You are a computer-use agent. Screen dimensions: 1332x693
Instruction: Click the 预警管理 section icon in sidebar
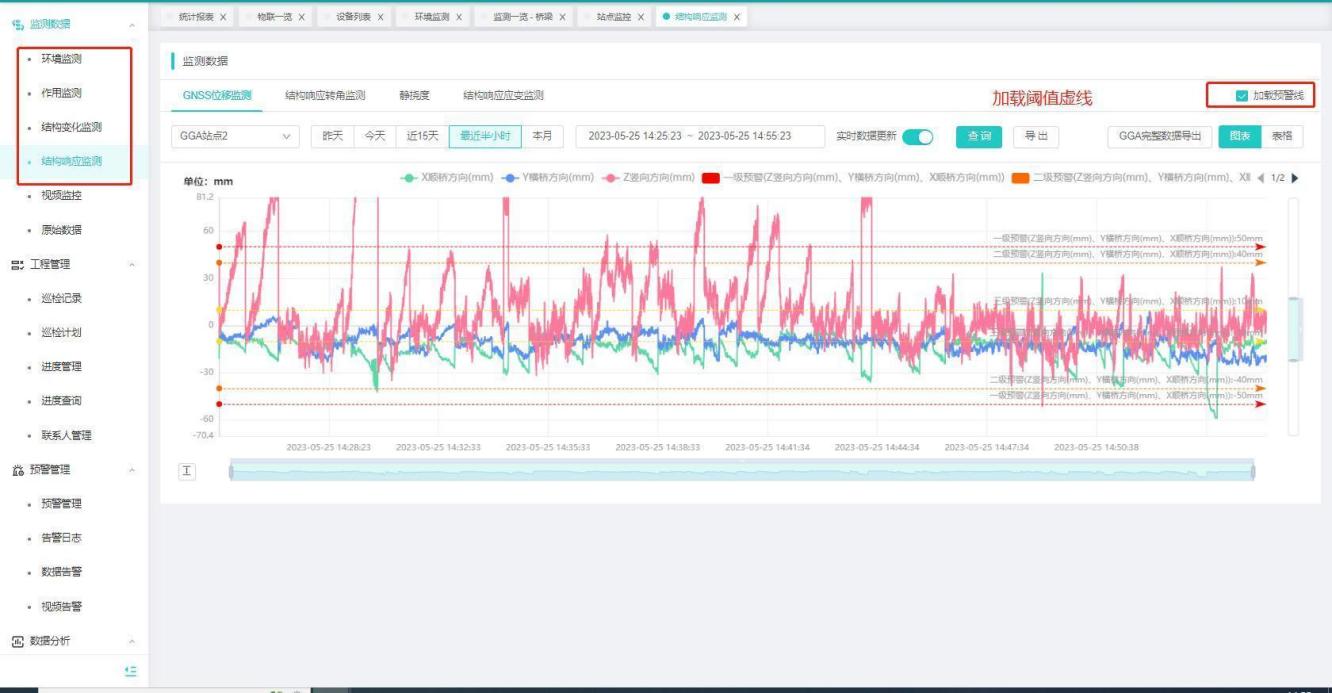pyautogui.click(x=16, y=469)
